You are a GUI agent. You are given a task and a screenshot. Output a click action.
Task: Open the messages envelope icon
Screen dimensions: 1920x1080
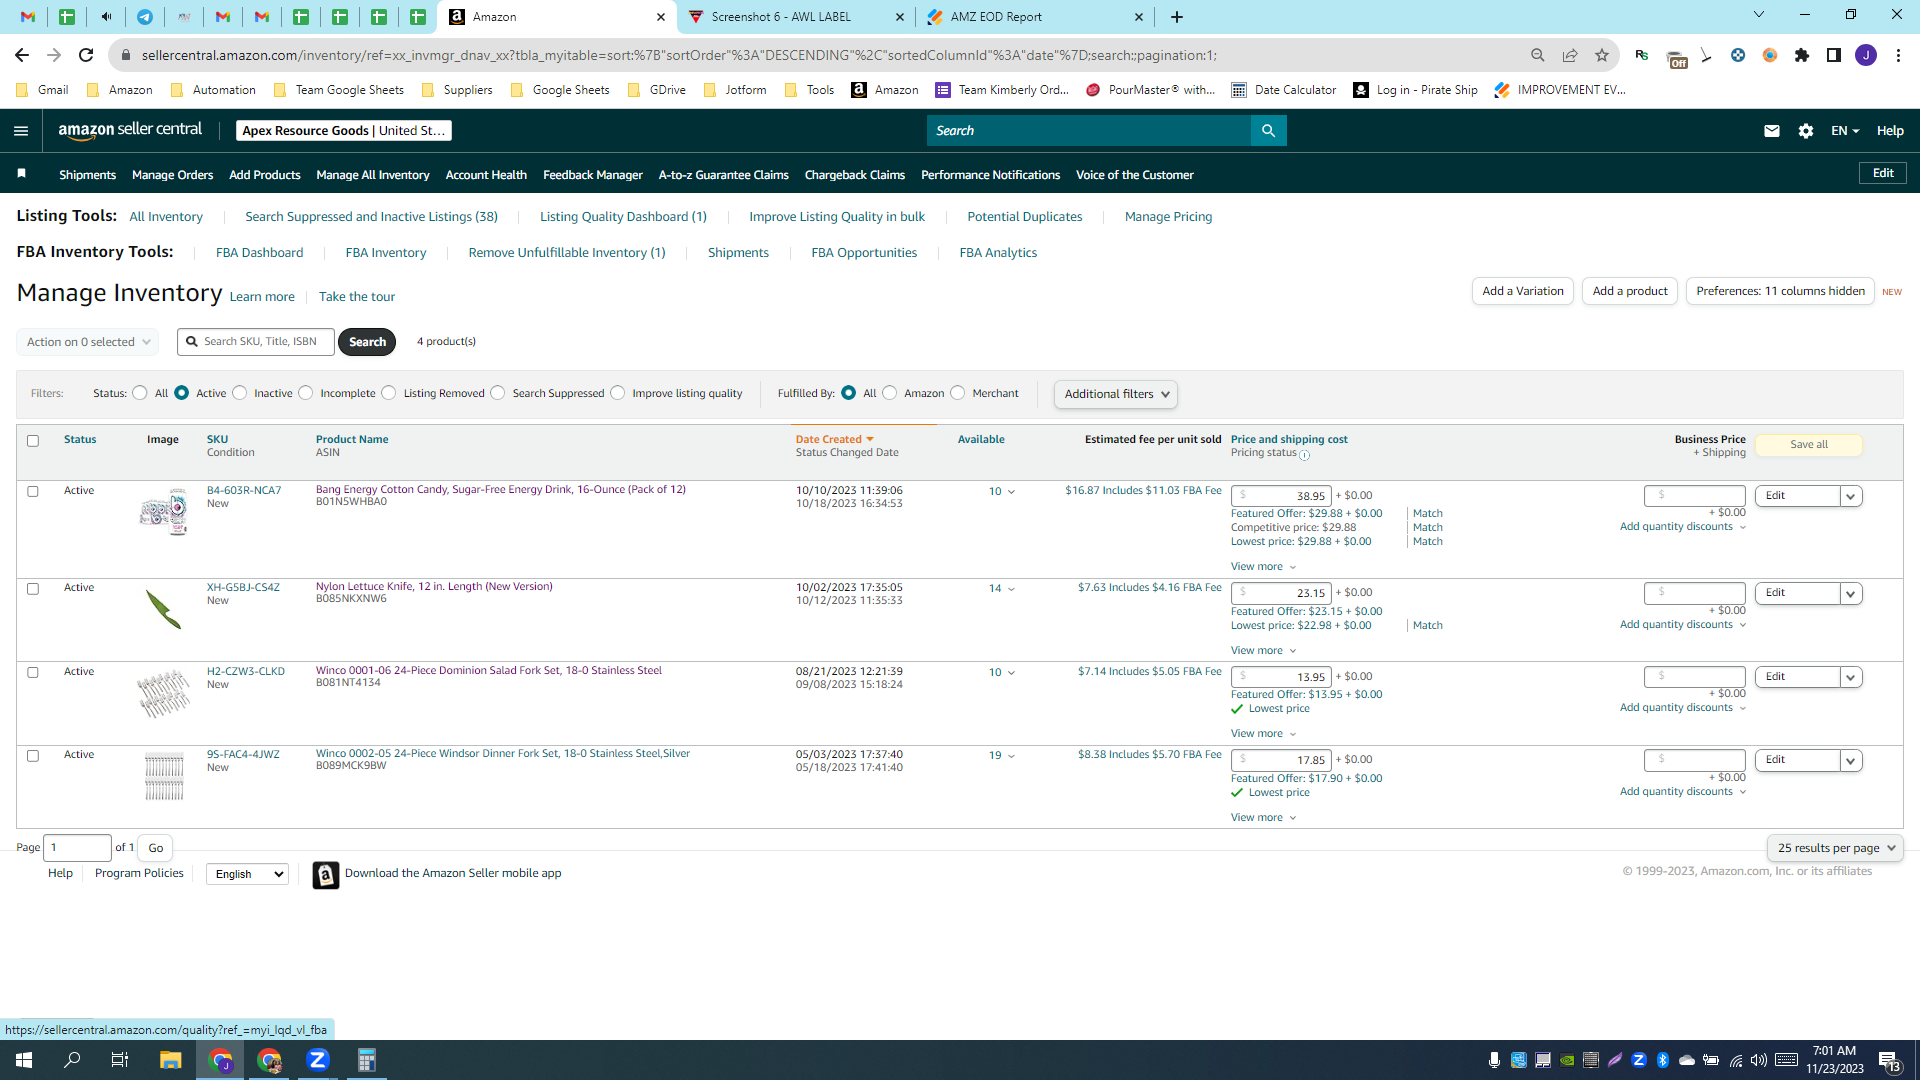[1771, 131]
